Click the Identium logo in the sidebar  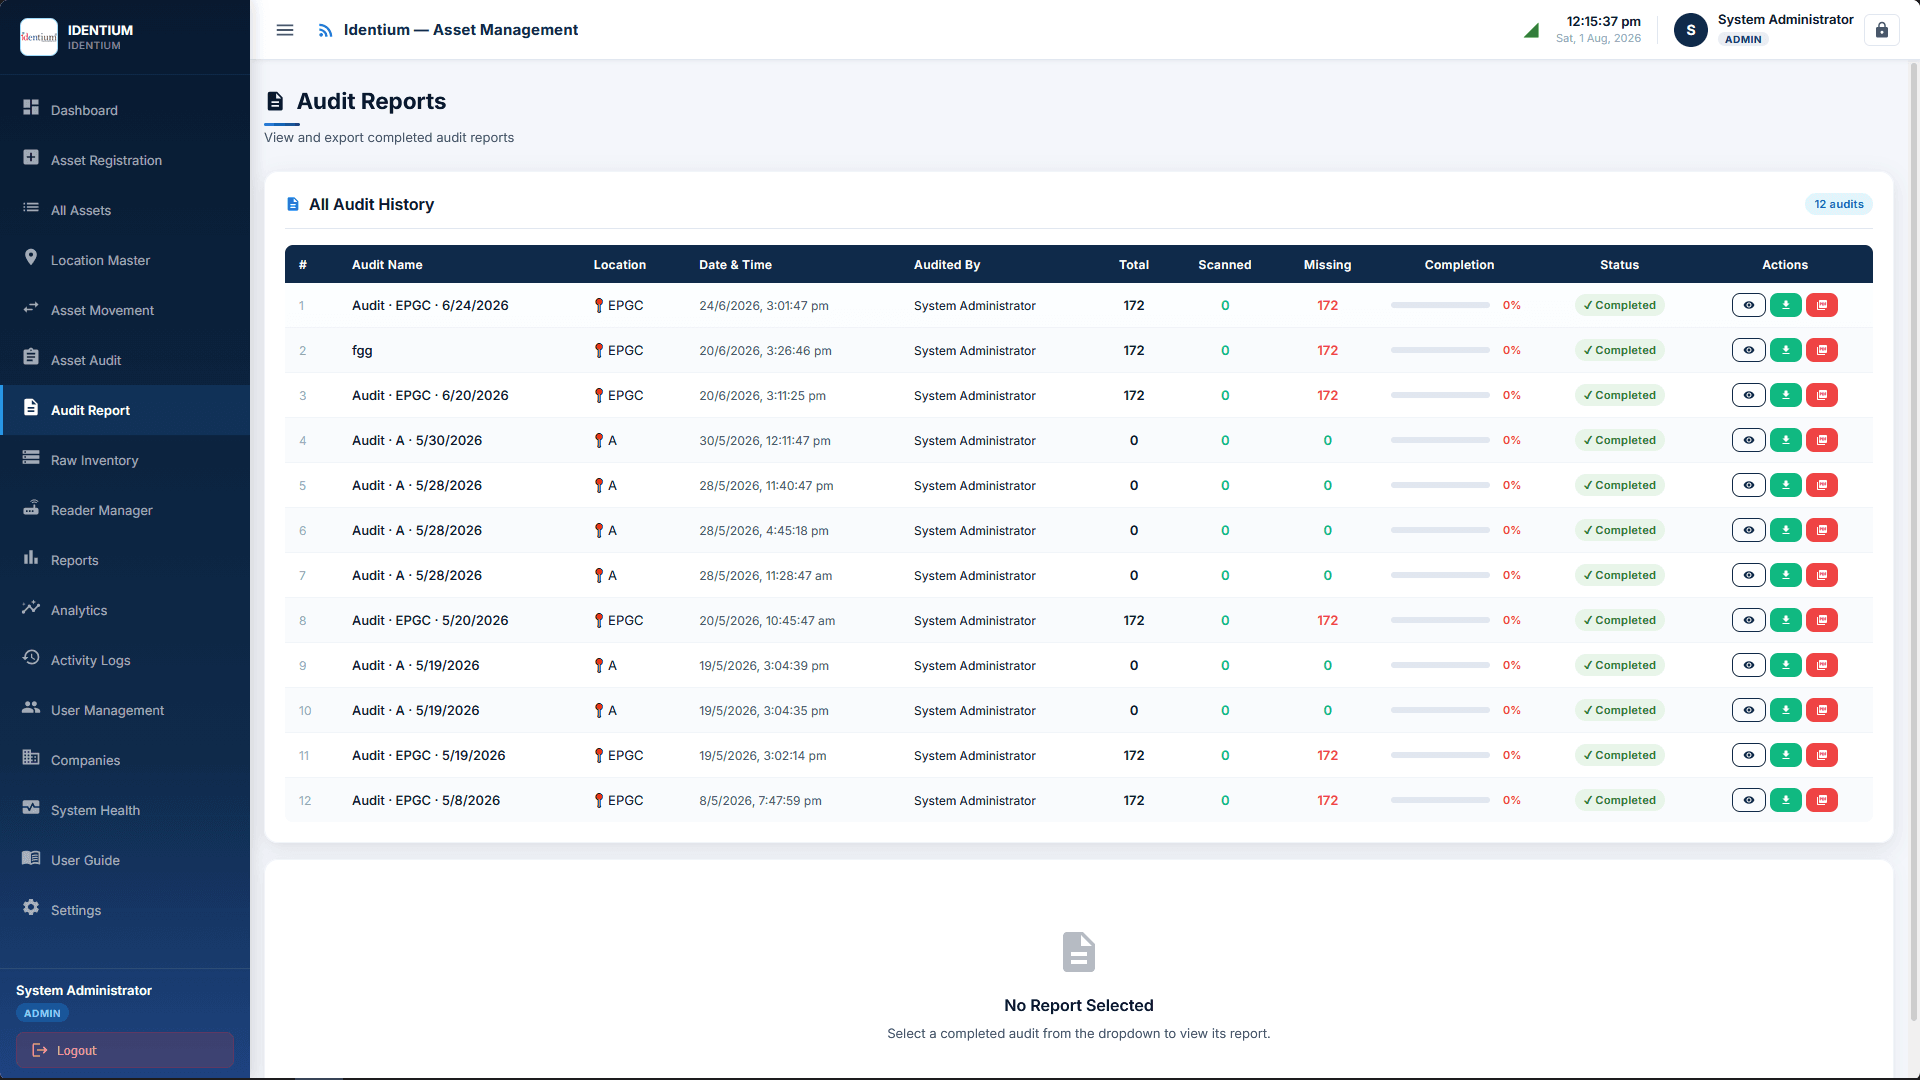pyautogui.click(x=39, y=37)
